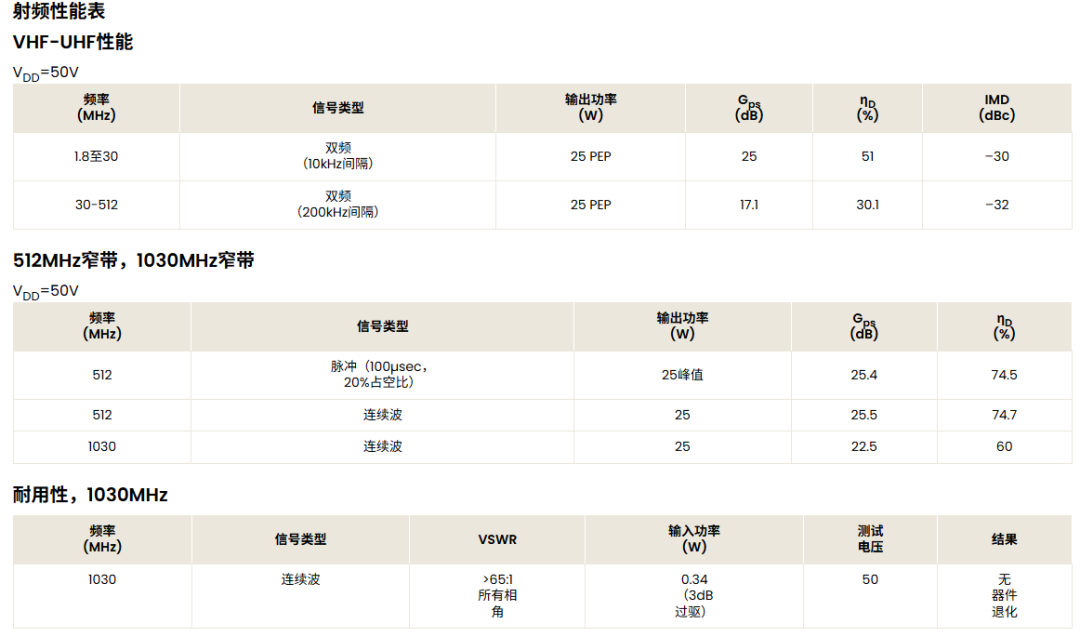Select the 脉冲 (100μsec, 20%占空比) cell
1080x637 pixels.
click(382, 374)
